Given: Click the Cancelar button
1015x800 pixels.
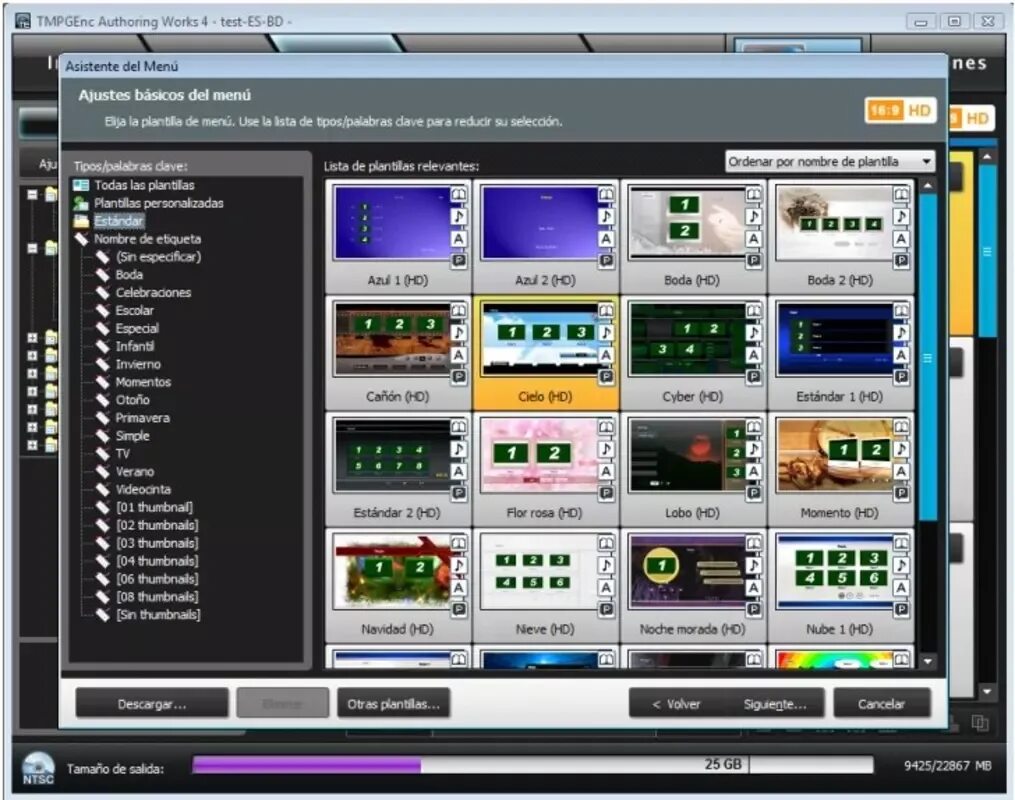Looking at the screenshot, I should coord(882,704).
